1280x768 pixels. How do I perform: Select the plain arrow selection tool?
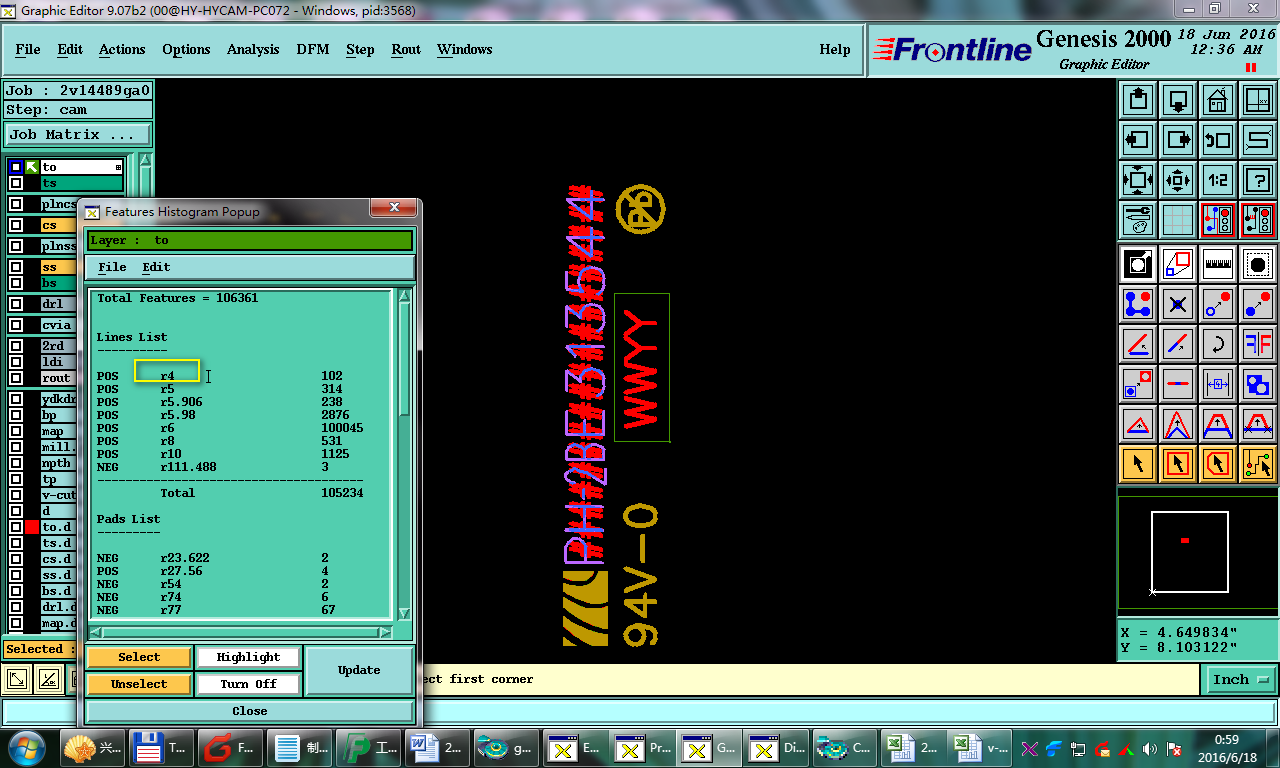click(1138, 464)
